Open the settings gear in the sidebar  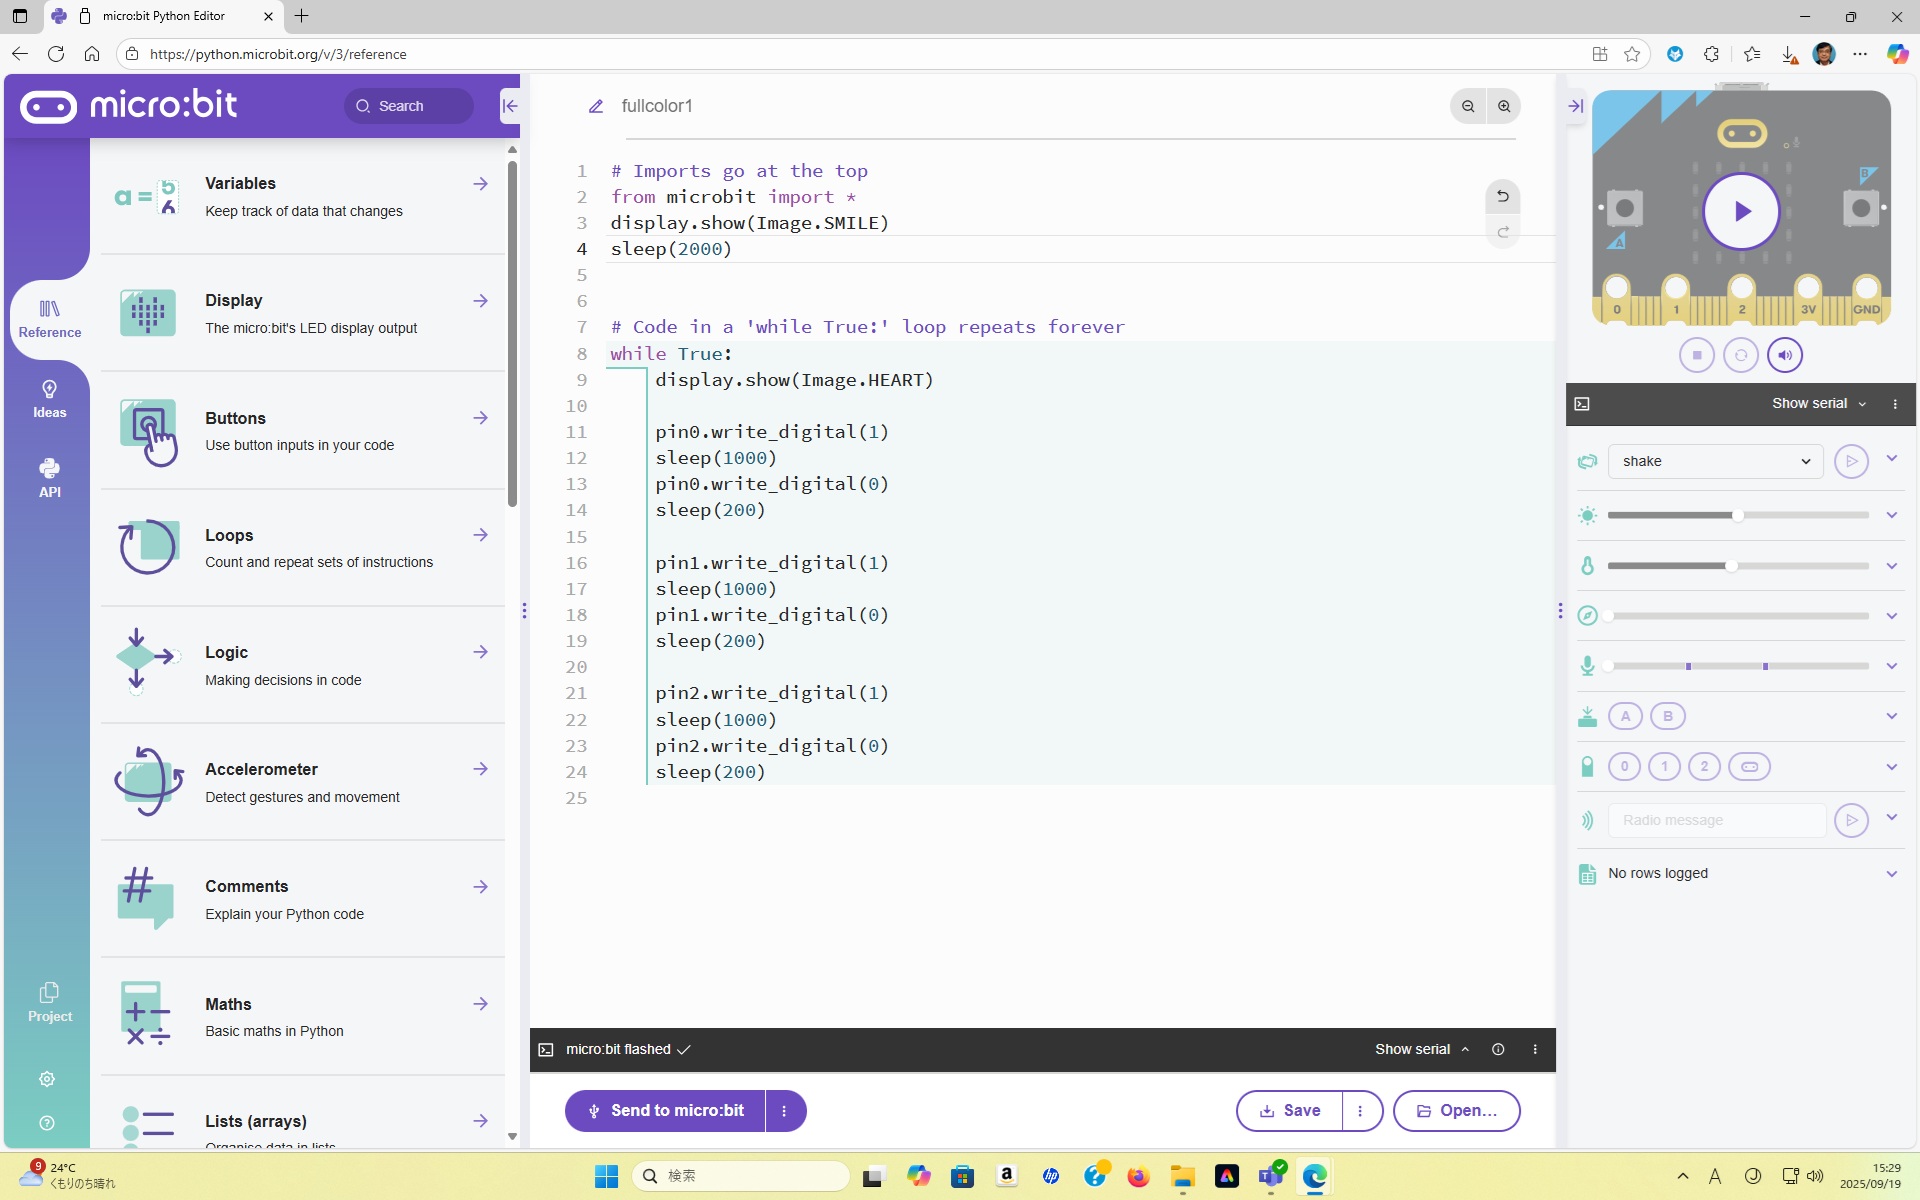pos(47,1079)
